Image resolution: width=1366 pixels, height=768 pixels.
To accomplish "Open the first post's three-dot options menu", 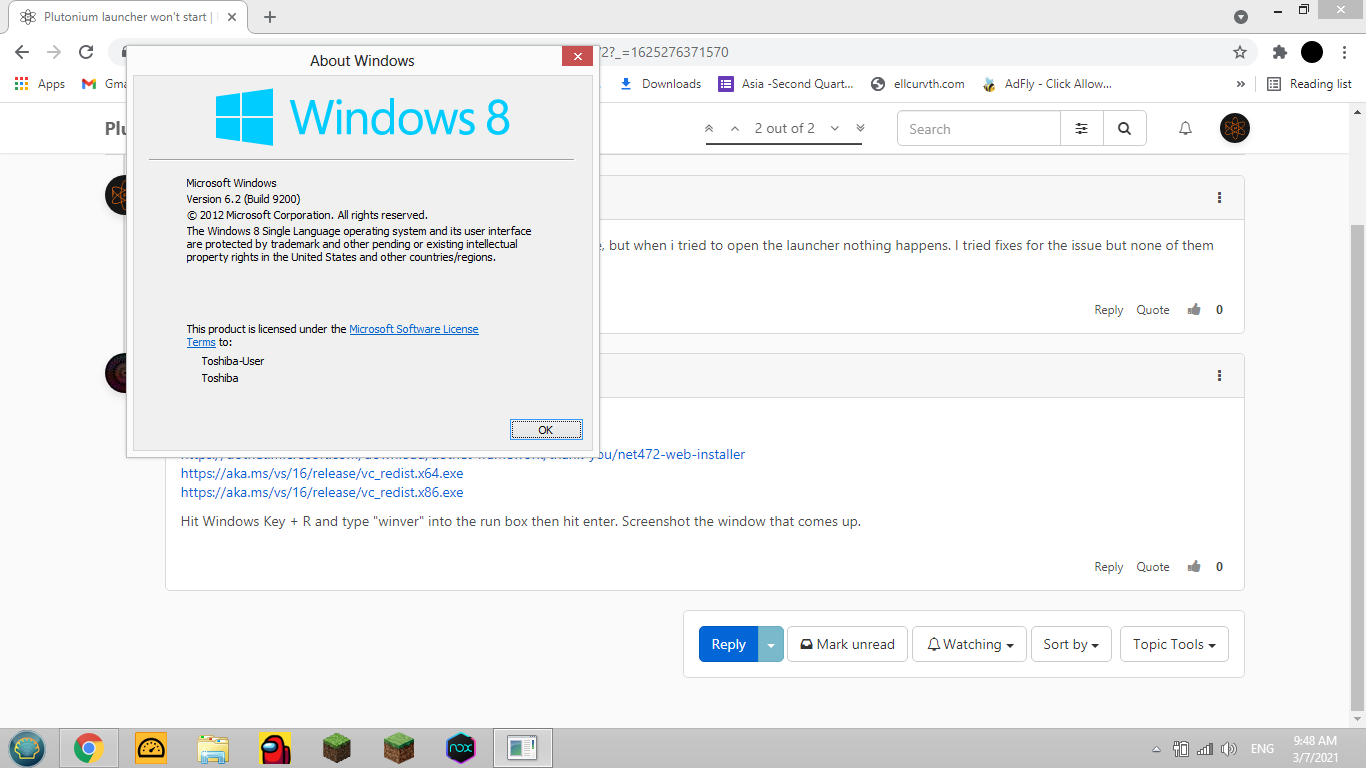I will [x=1219, y=198].
